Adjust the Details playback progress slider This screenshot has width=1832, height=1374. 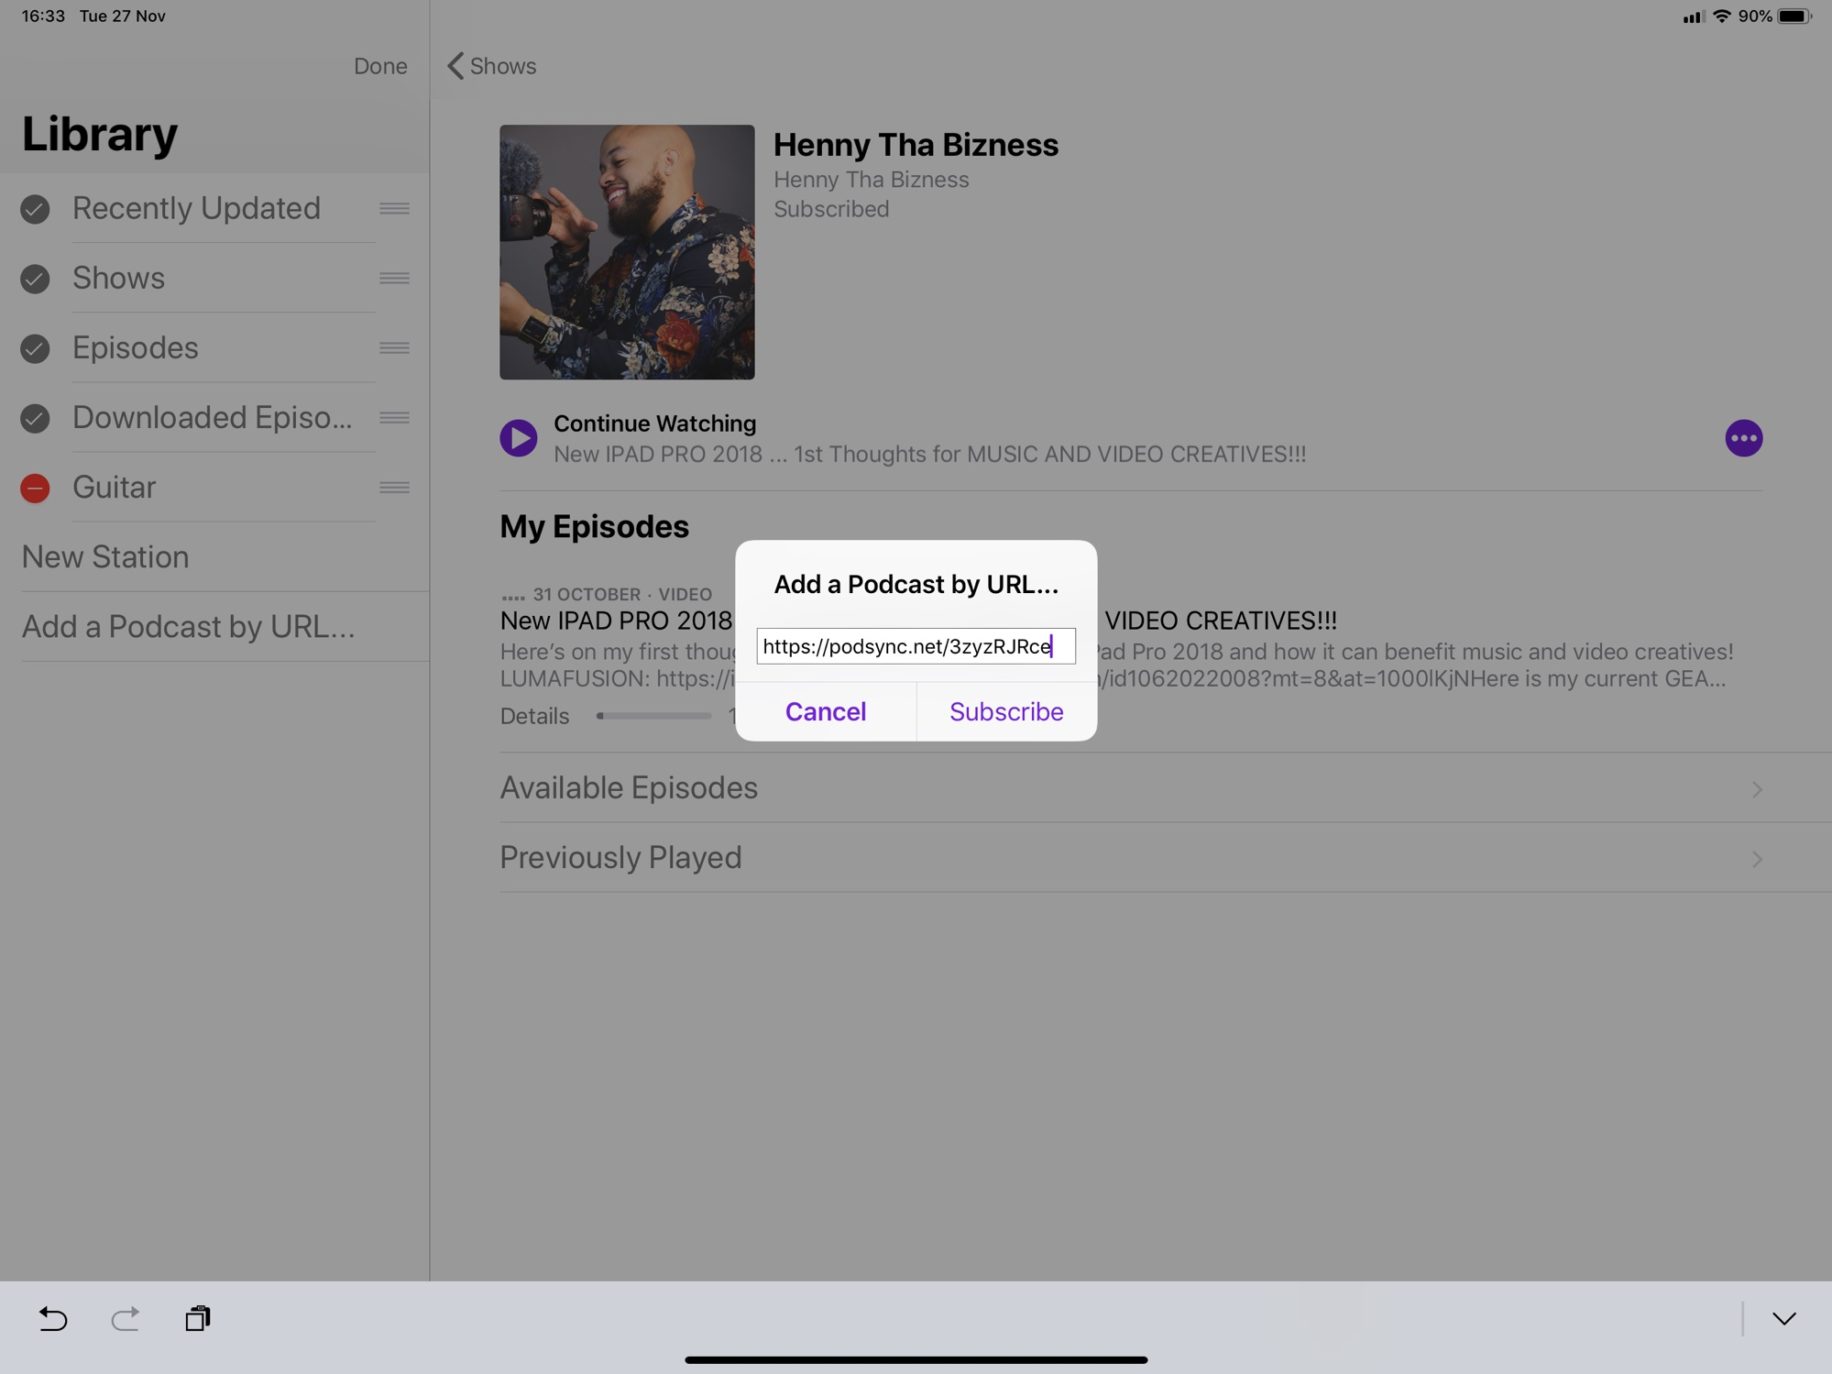tap(654, 716)
